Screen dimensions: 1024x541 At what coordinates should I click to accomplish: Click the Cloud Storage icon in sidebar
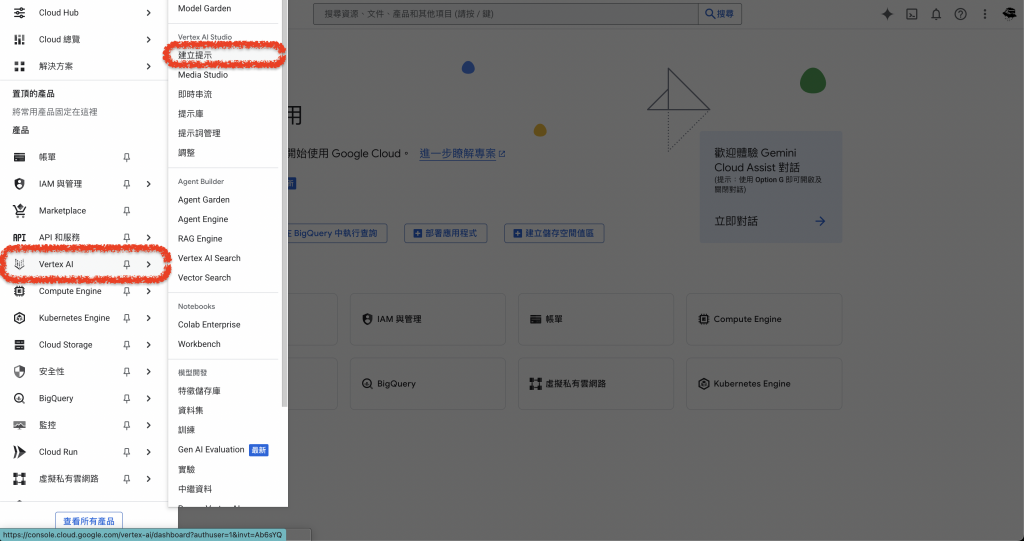20,344
